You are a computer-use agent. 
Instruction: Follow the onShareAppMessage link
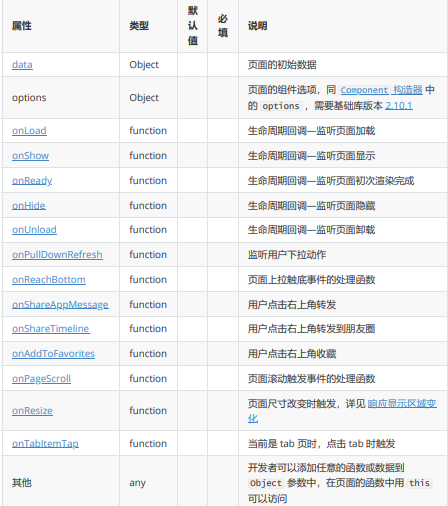pos(60,304)
